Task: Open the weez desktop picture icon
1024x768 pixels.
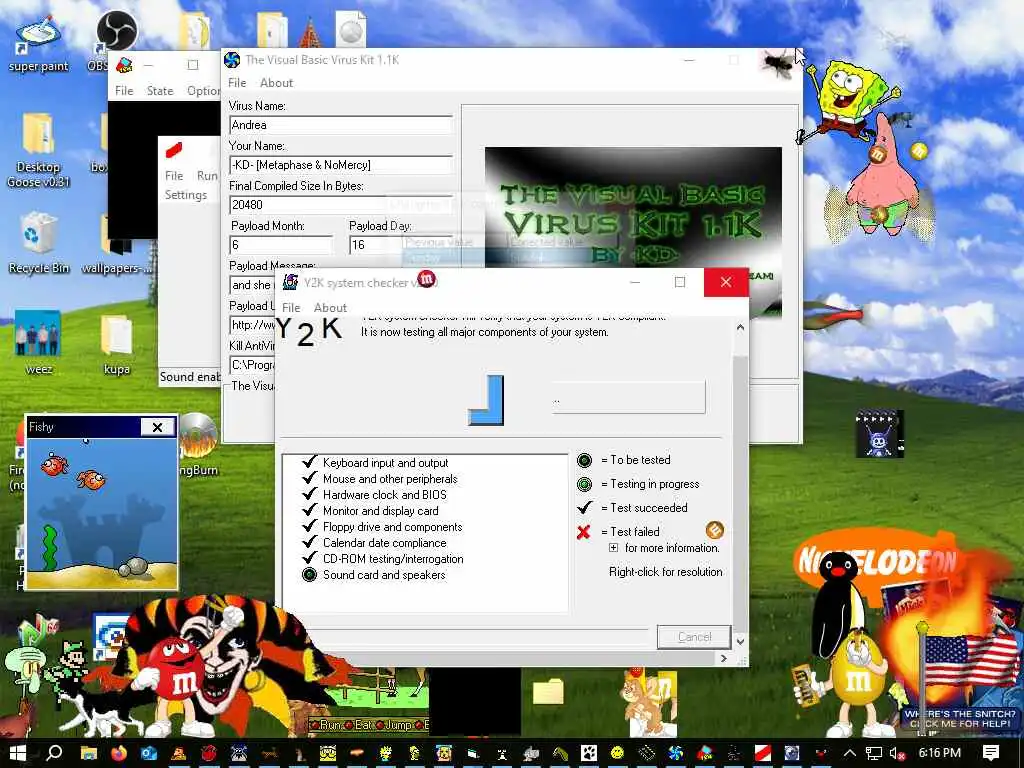Action: pos(38,343)
